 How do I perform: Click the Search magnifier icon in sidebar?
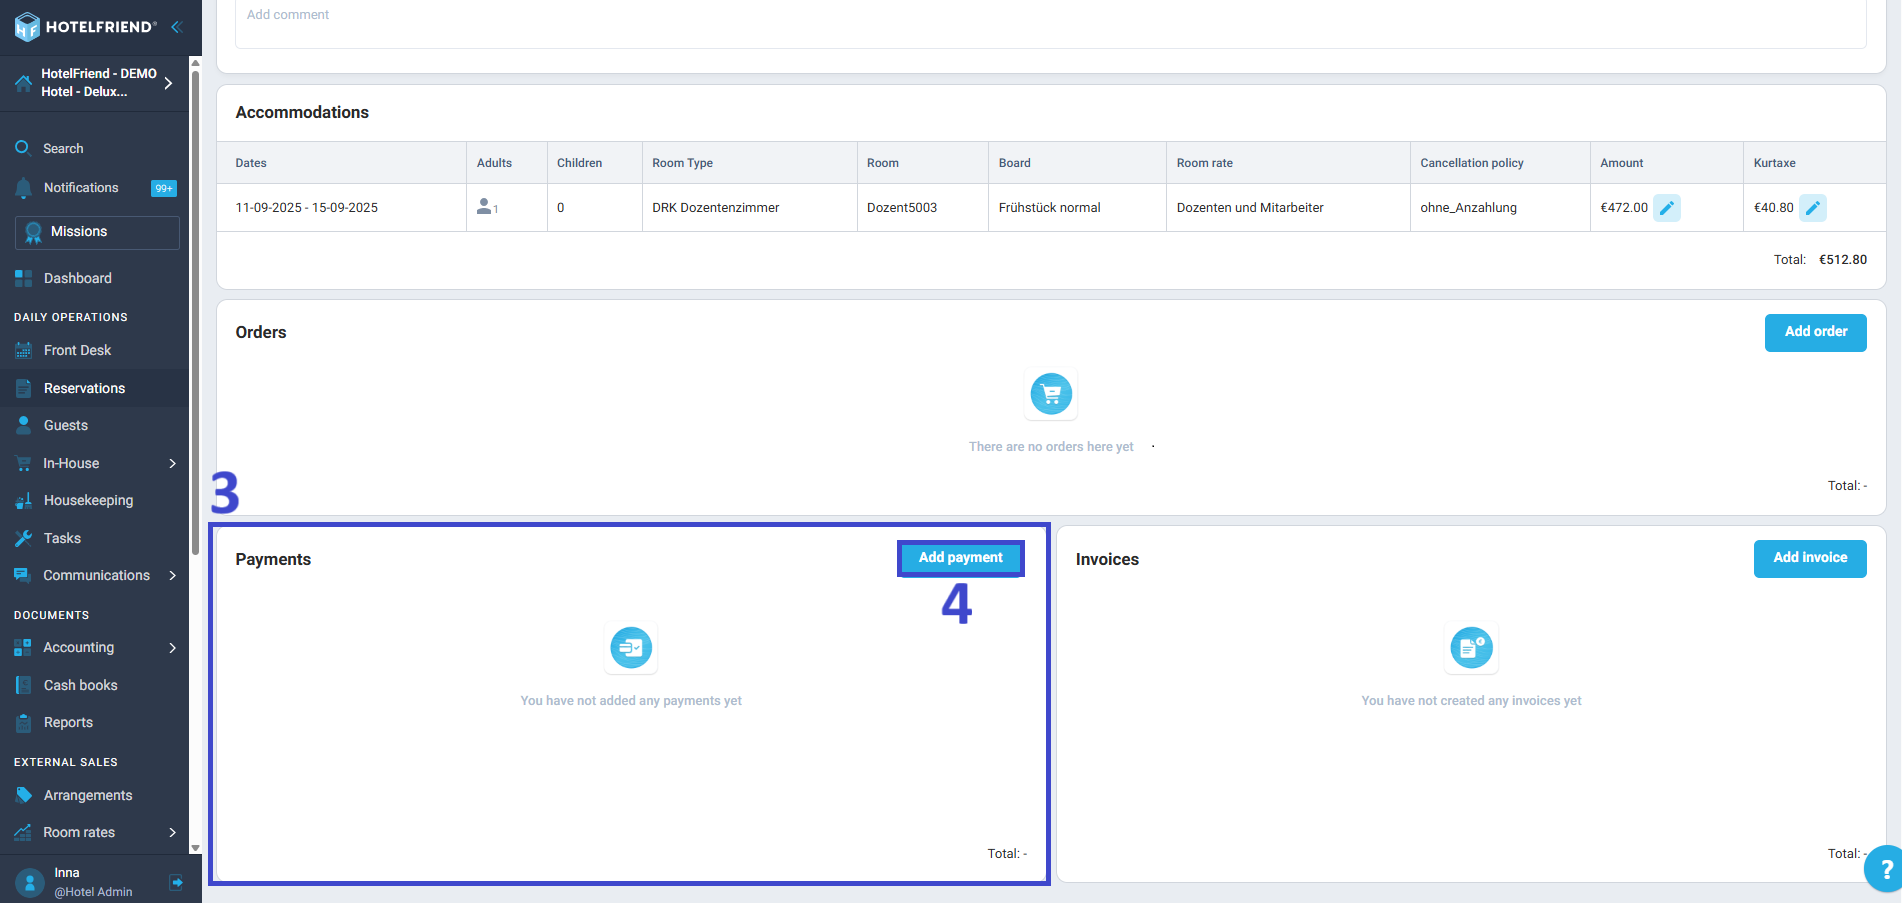tap(23, 148)
